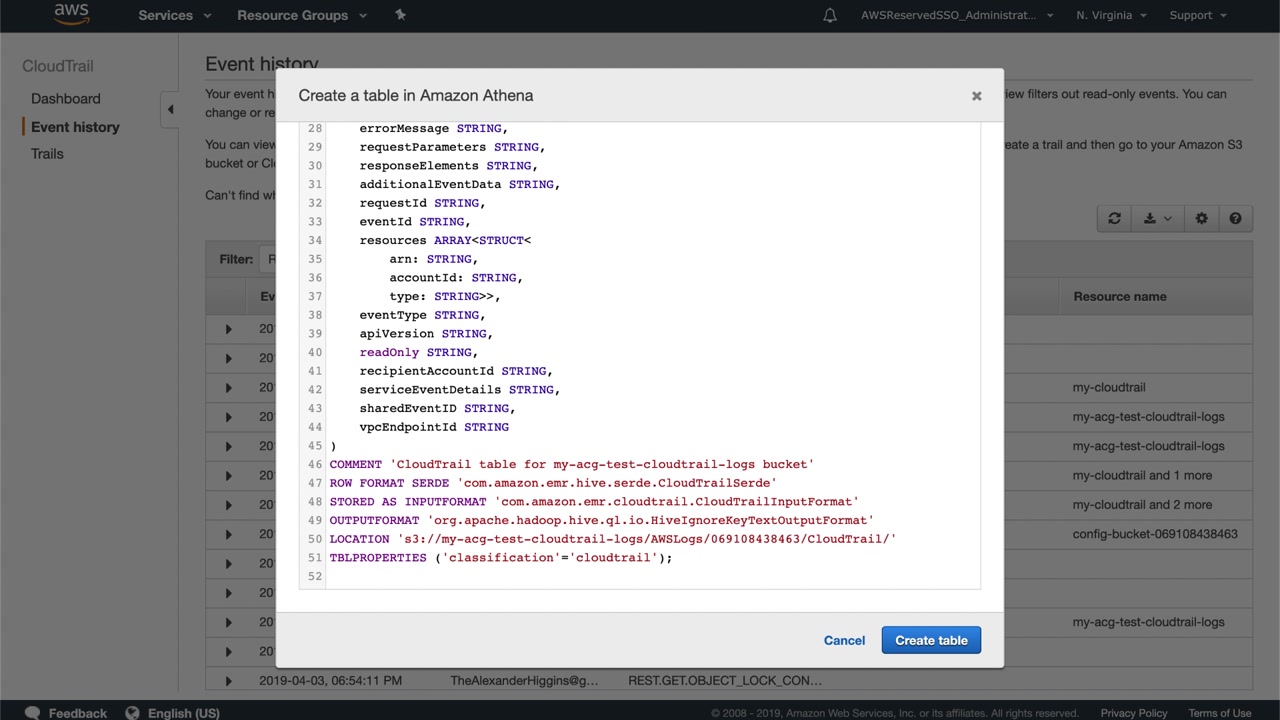Click the Feedback speech bubble icon
Screen dimensions: 1280x720
coord(32,713)
